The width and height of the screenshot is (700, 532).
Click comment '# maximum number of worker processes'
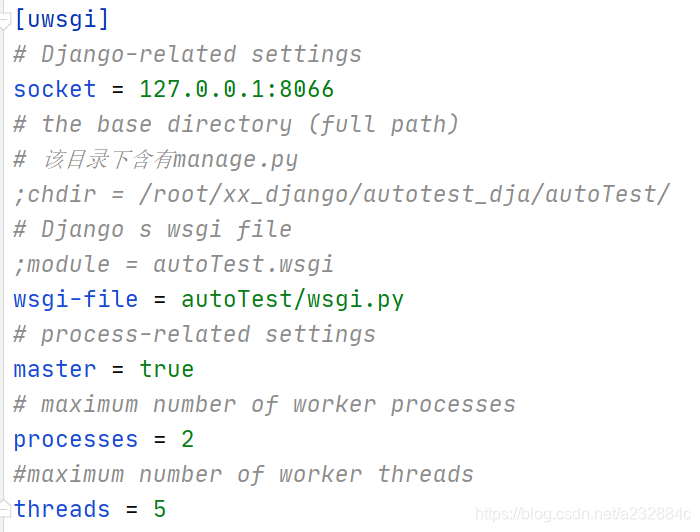pos(265,405)
